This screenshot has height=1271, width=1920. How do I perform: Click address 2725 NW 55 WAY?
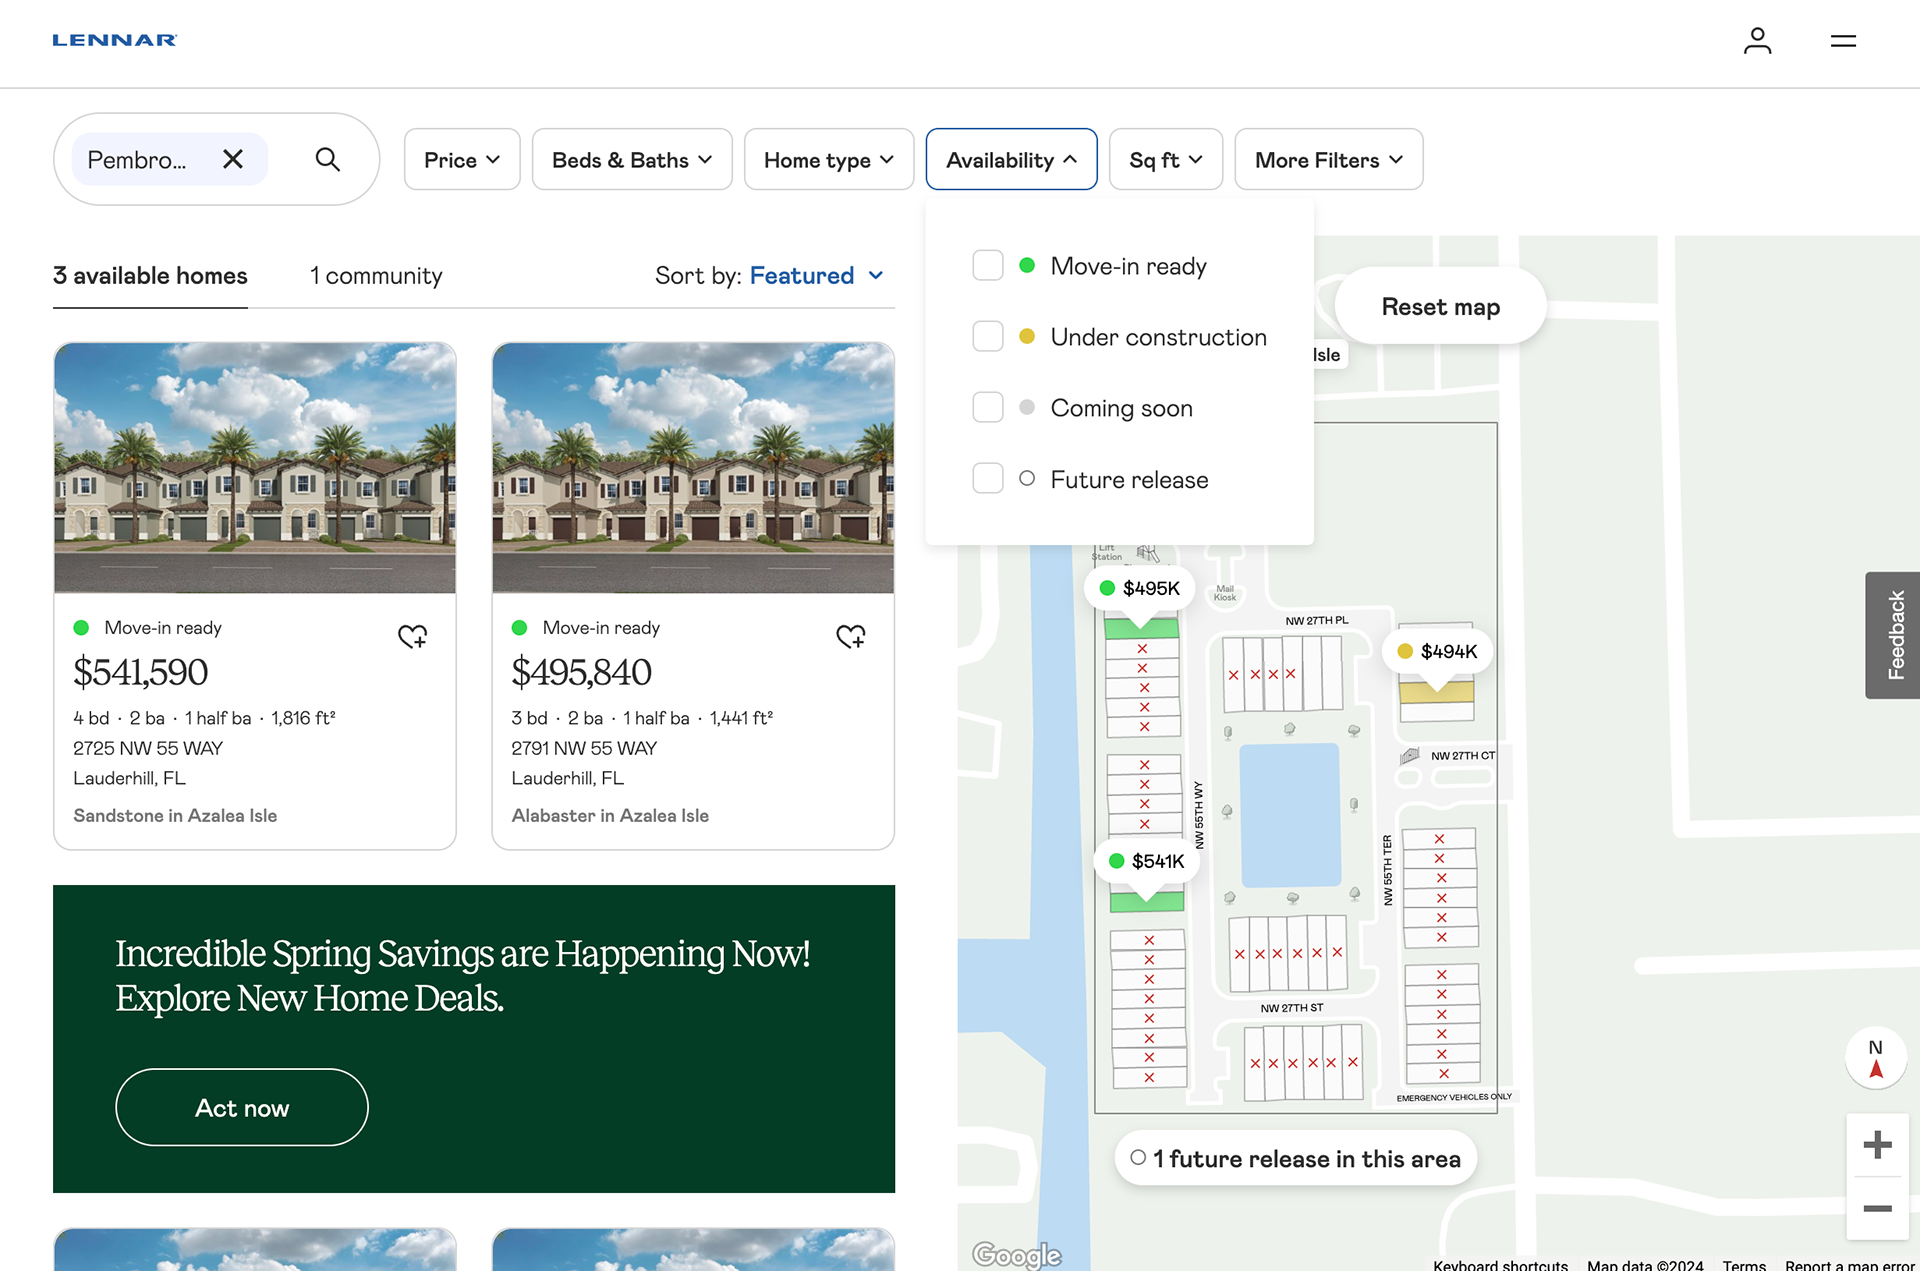pos(148,748)
